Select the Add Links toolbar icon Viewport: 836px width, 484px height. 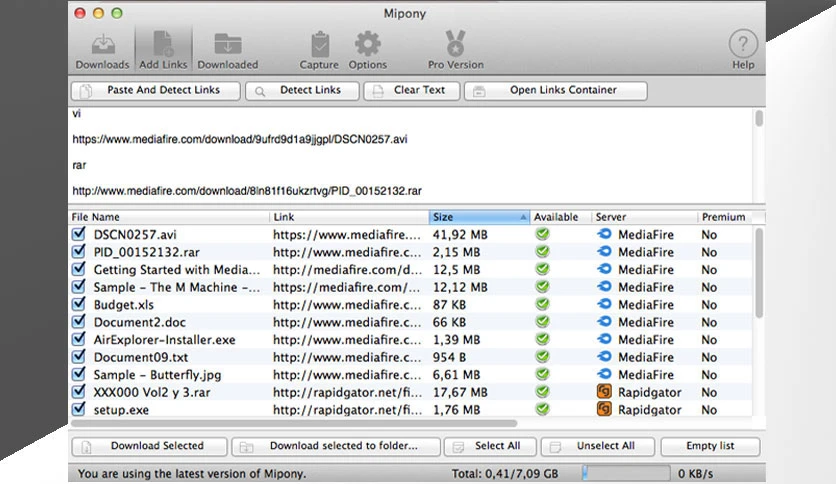point(163,51)
